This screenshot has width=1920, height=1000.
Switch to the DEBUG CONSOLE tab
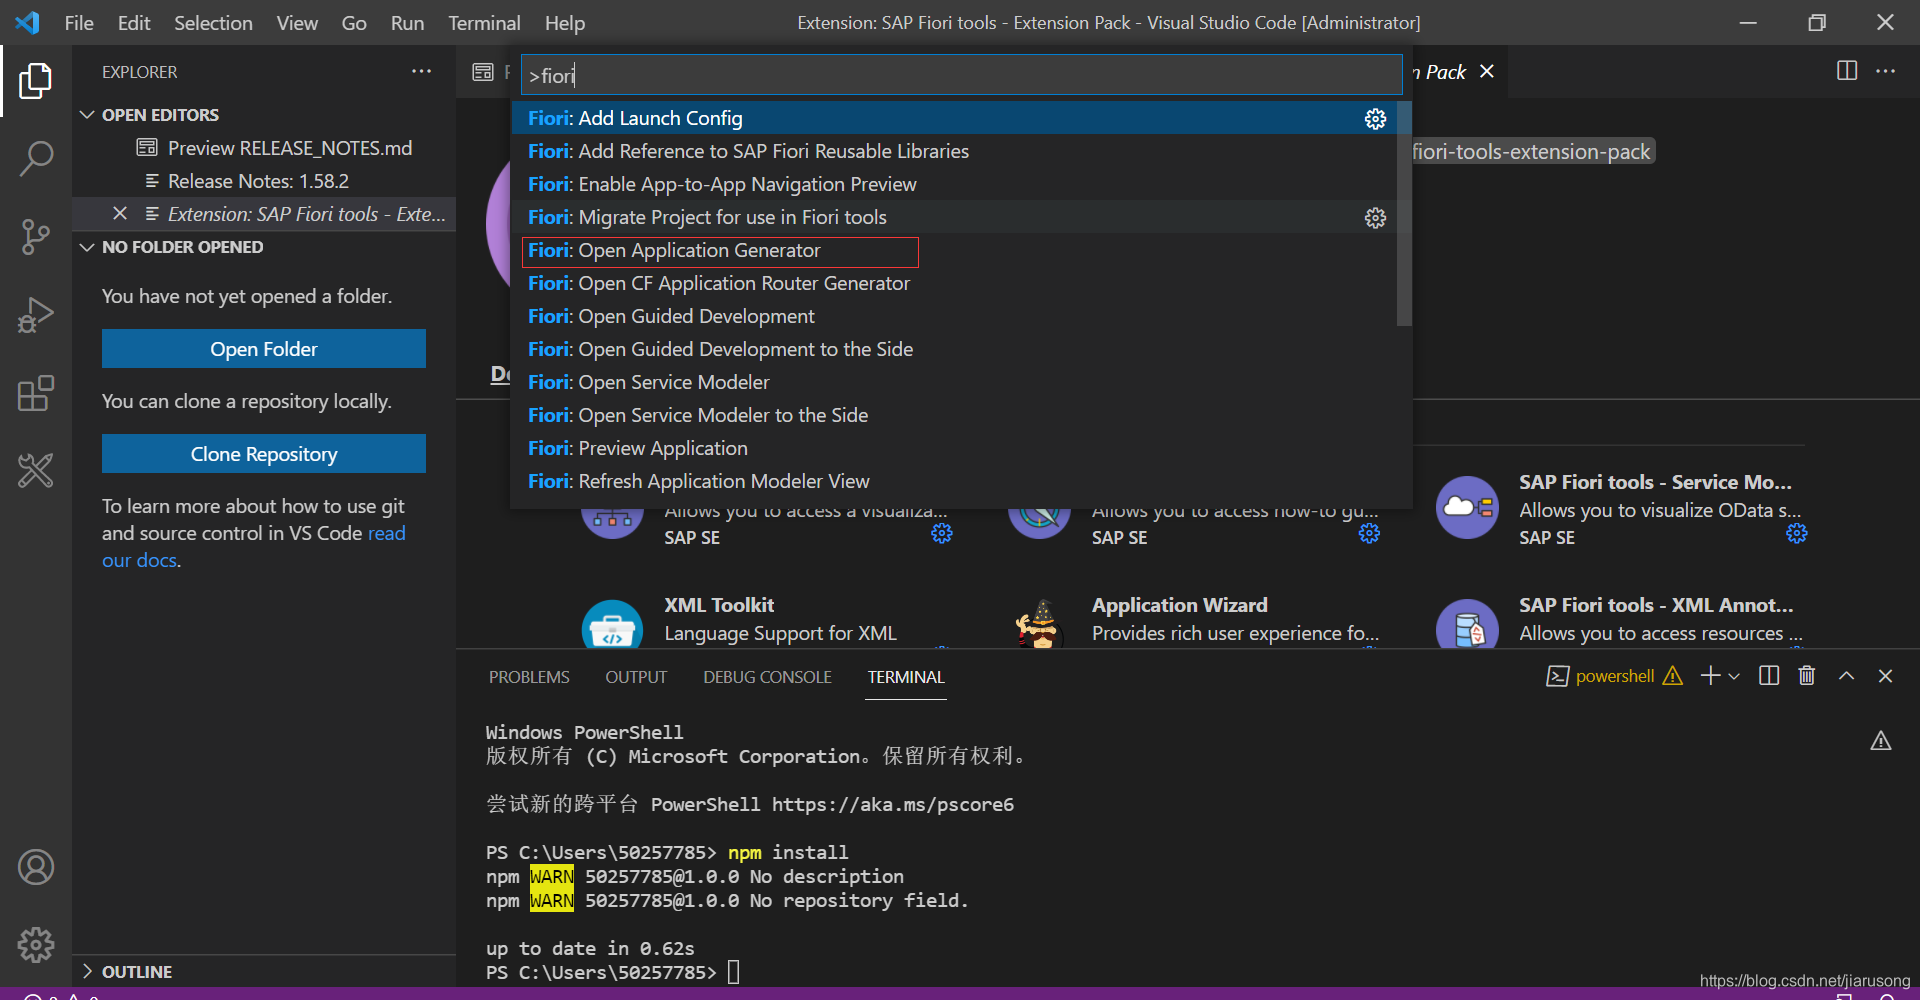pyautogui.click(x=767, y=677)
